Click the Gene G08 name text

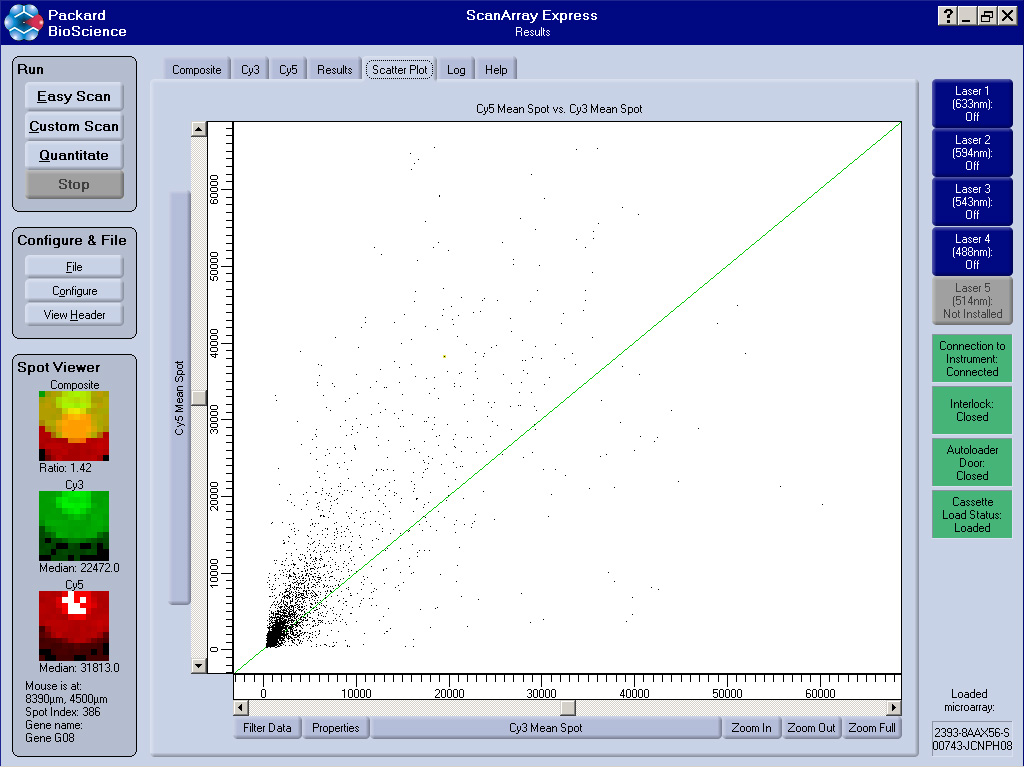50,738
